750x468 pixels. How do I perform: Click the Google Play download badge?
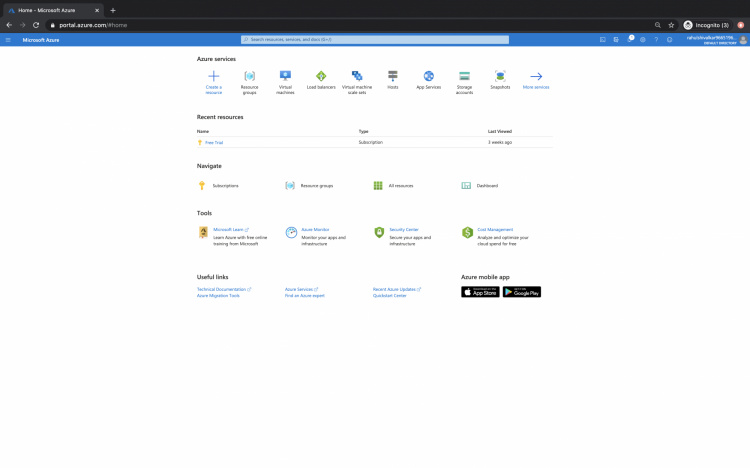(x=521, y=292)
